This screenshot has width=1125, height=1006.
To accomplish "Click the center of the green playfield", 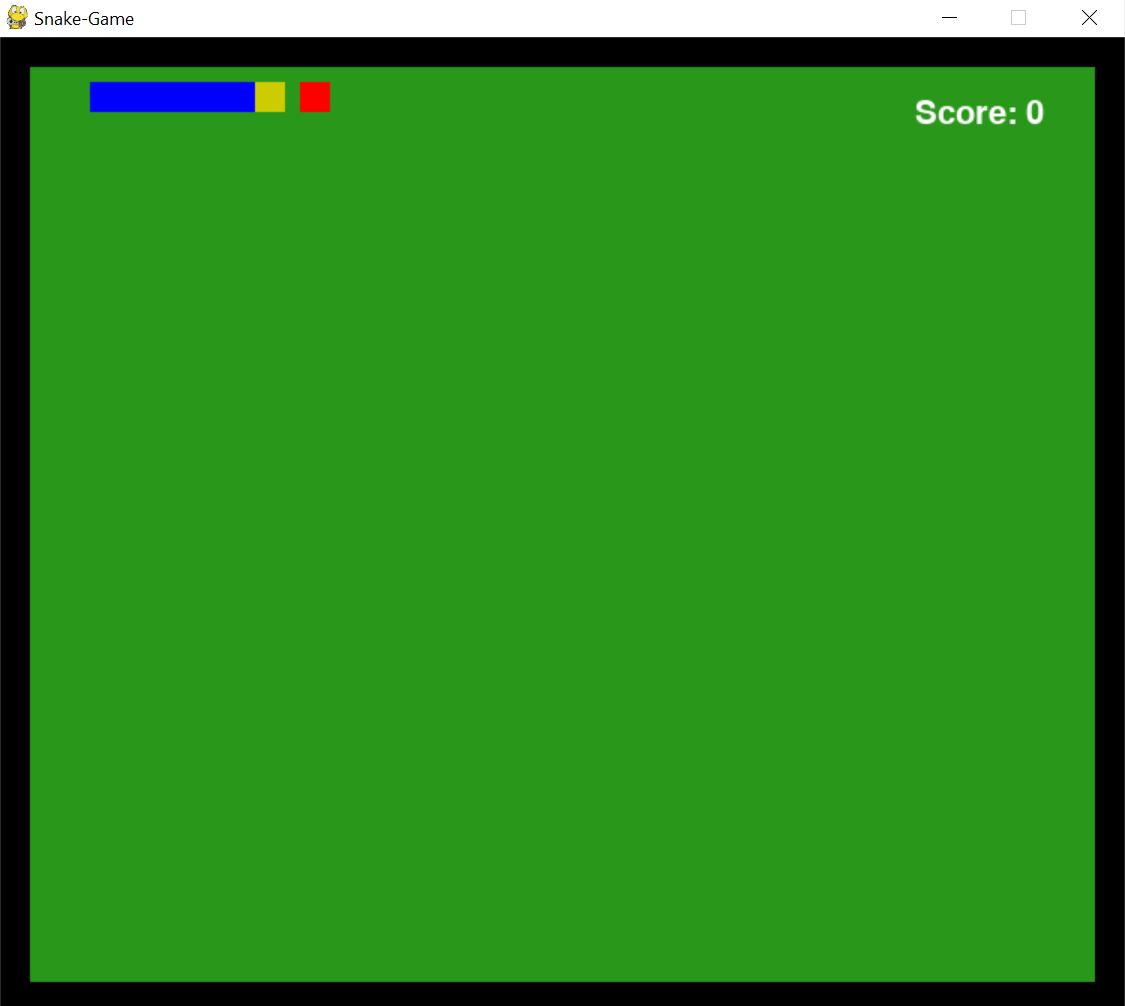I will [x=562, y=524].
